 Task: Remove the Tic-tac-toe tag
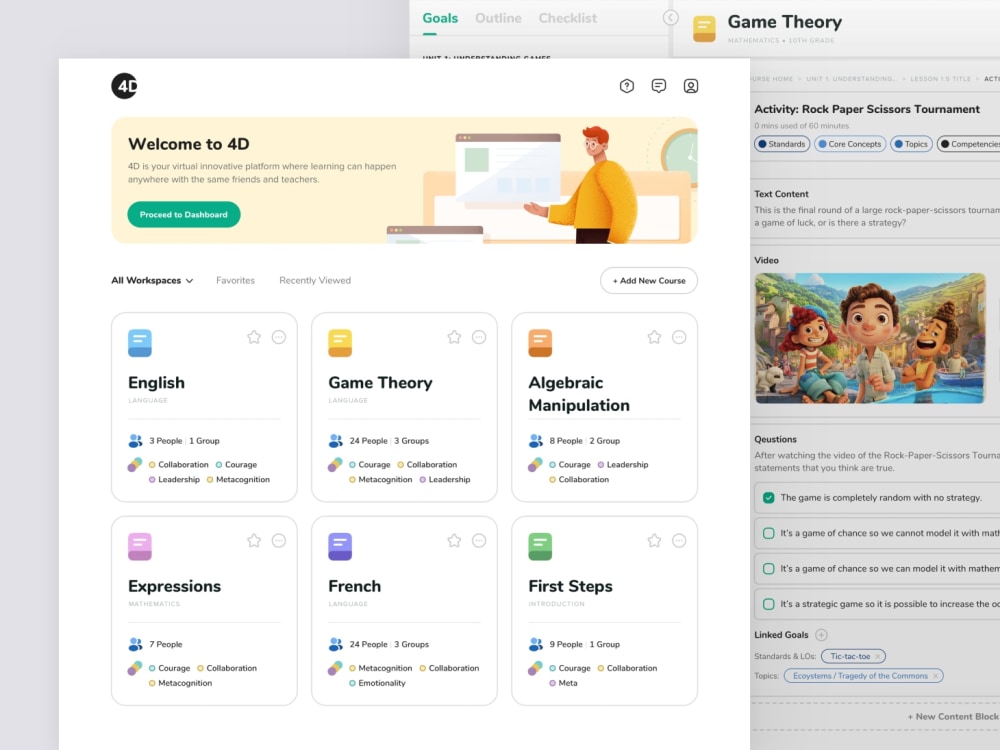point(878,656)
